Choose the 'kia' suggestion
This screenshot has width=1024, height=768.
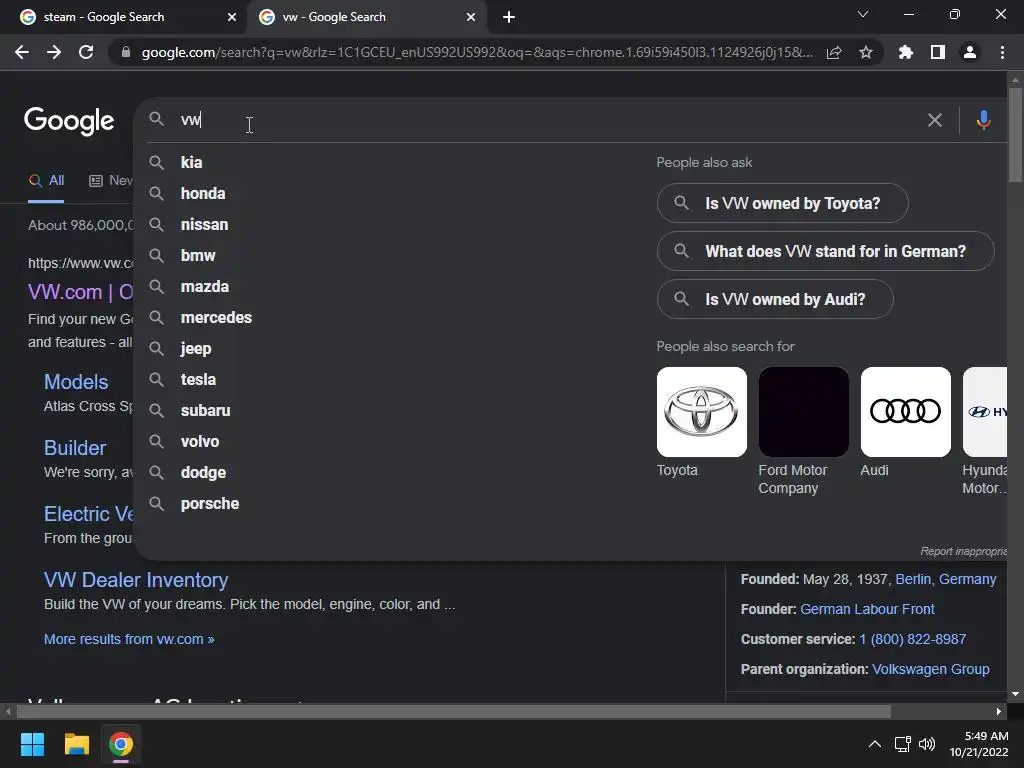coord(191,162)
